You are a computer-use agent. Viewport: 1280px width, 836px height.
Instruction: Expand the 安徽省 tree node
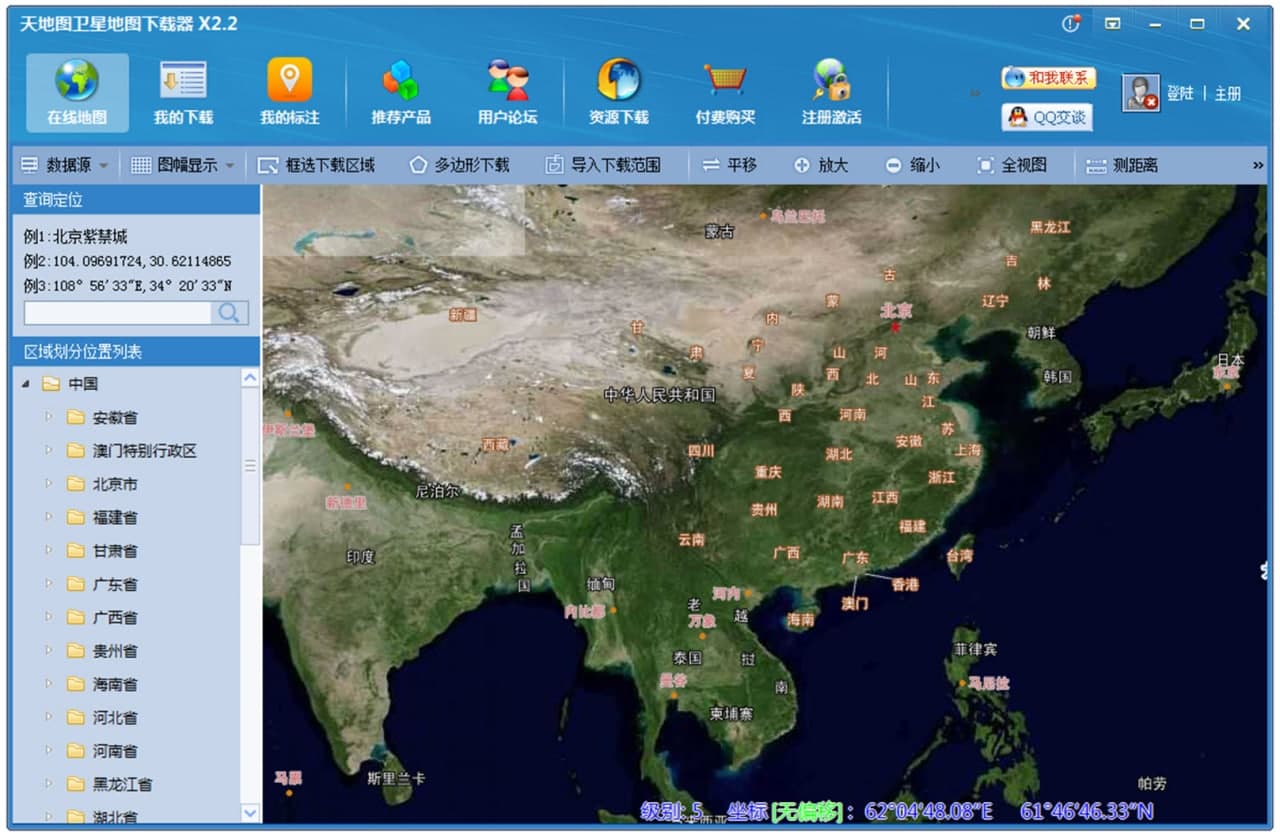pos(48,417)
